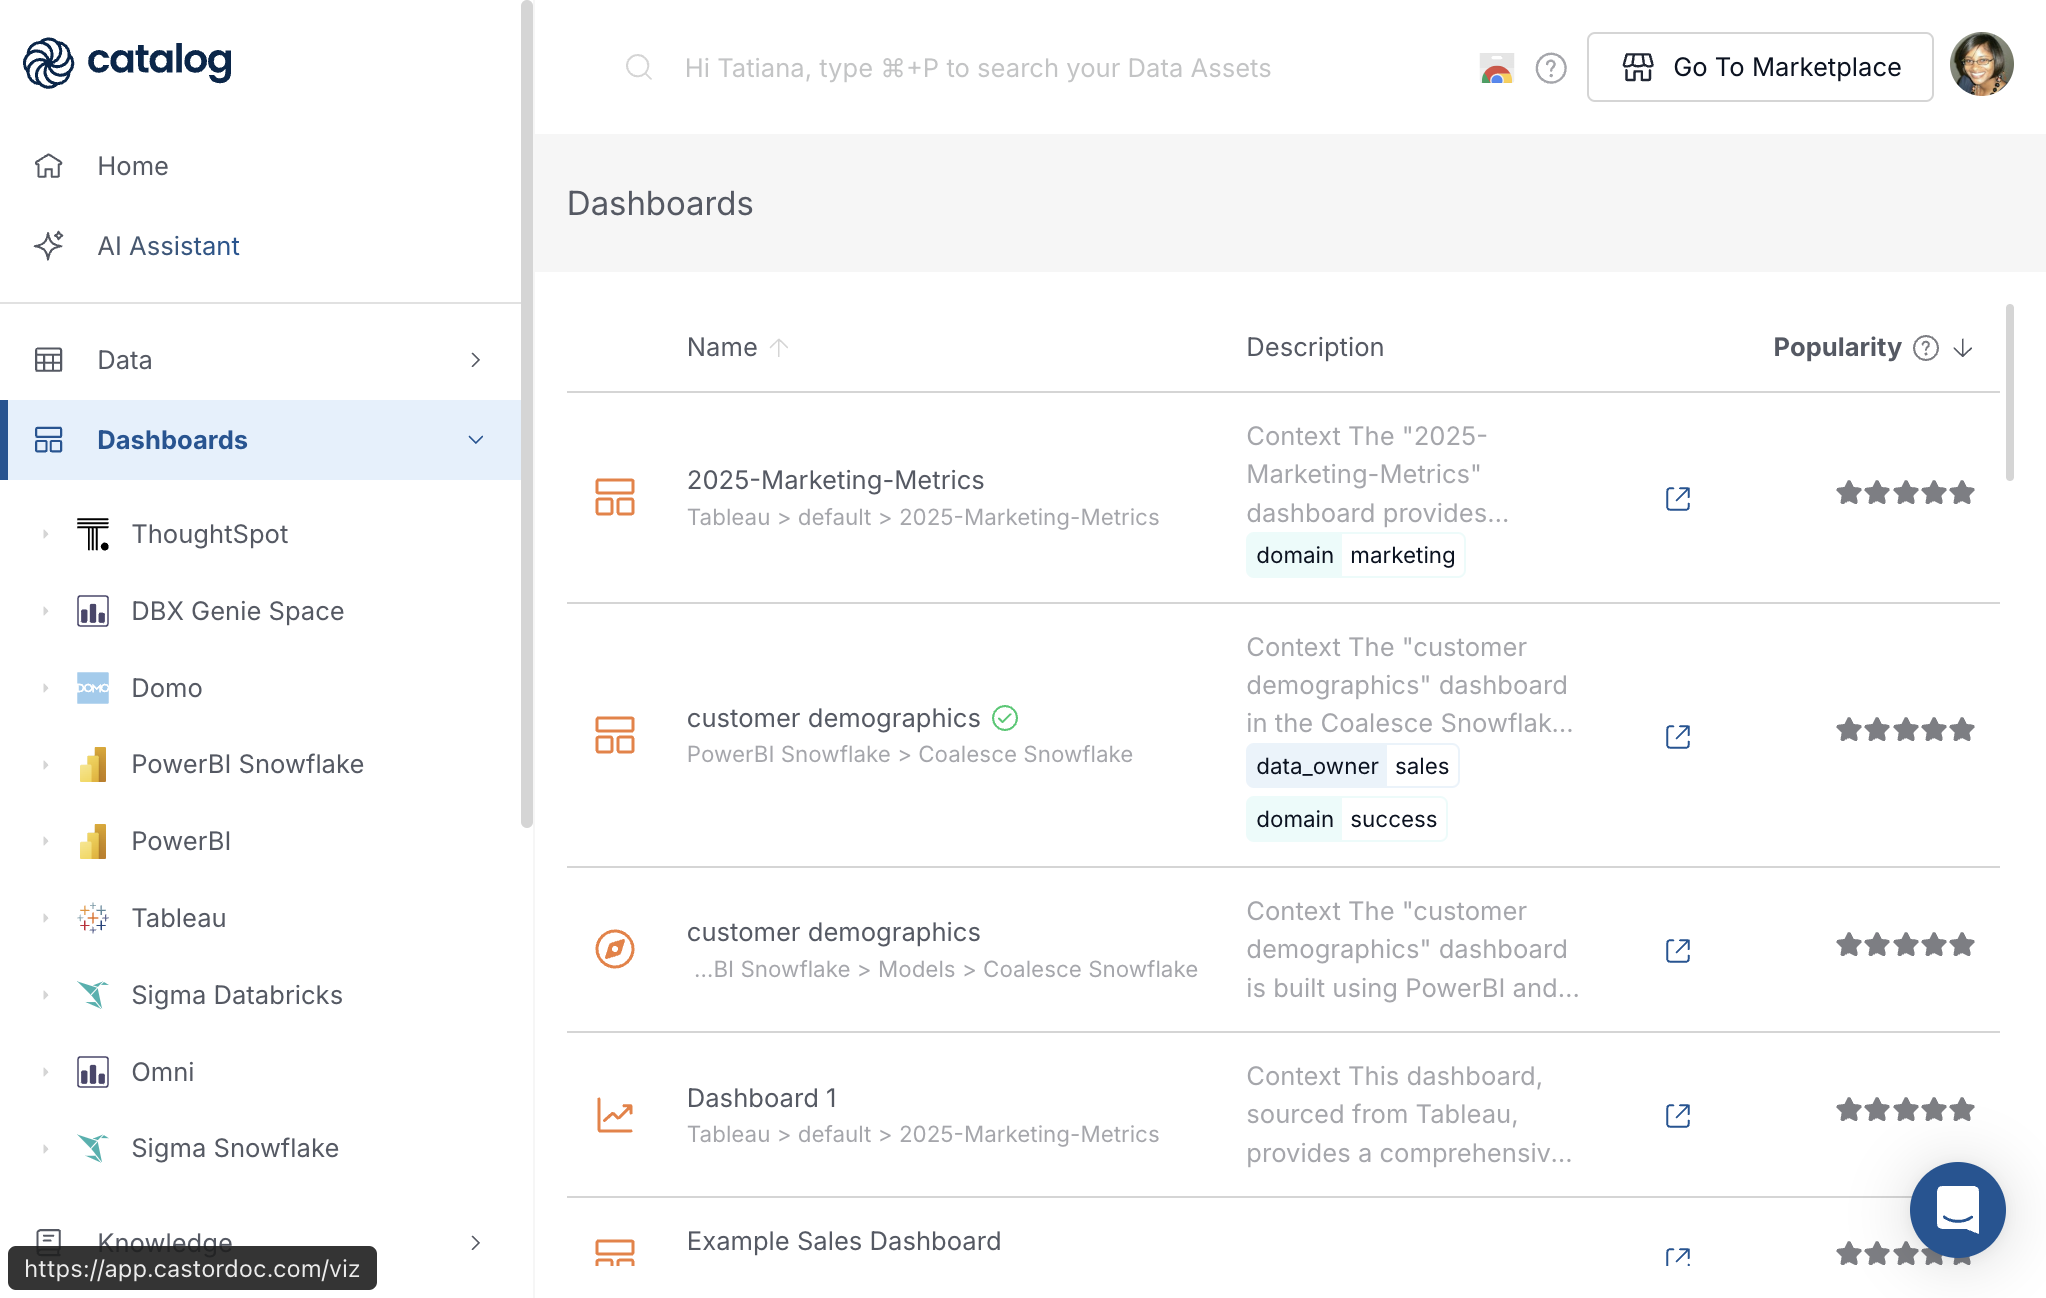Click the dashboard icon of 2025-Marketing-Metrics
The height and width of the screenshot is (1298, 2046).
point(615,497)
